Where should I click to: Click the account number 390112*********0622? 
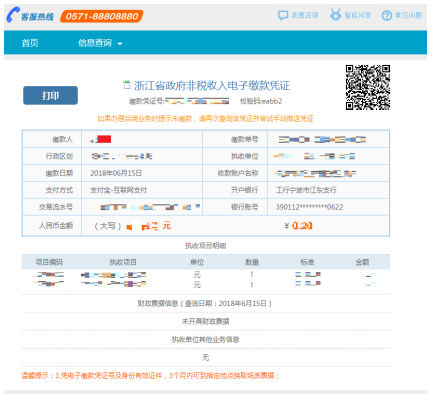coord(309,207)
